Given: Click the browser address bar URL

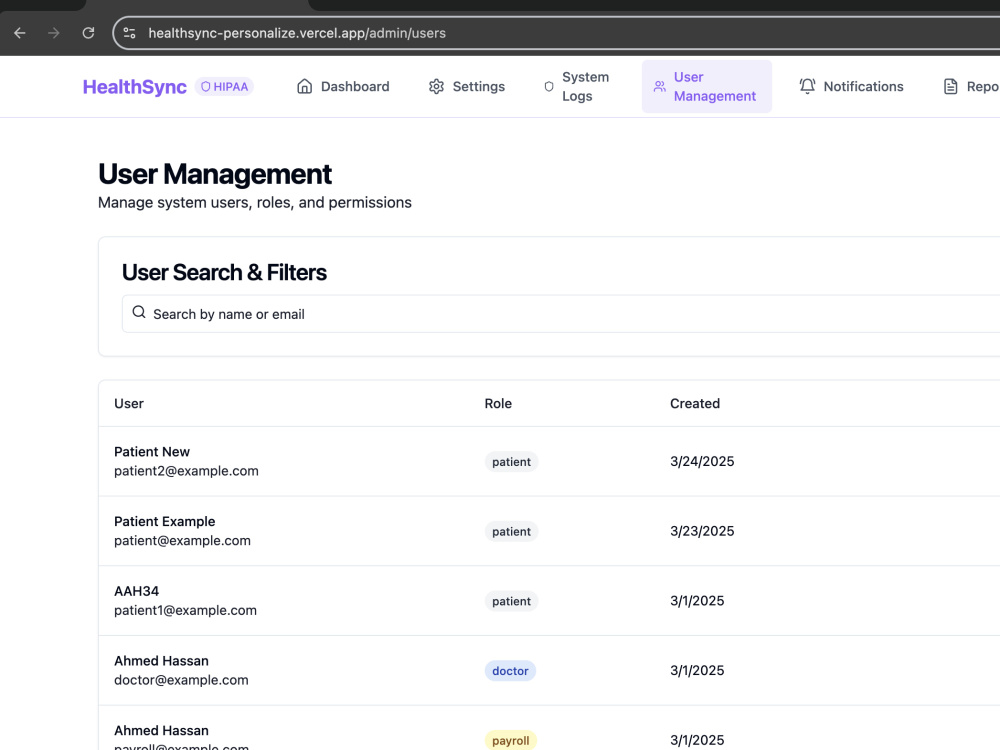Looking at the screenshot, I should click(297, 33).
